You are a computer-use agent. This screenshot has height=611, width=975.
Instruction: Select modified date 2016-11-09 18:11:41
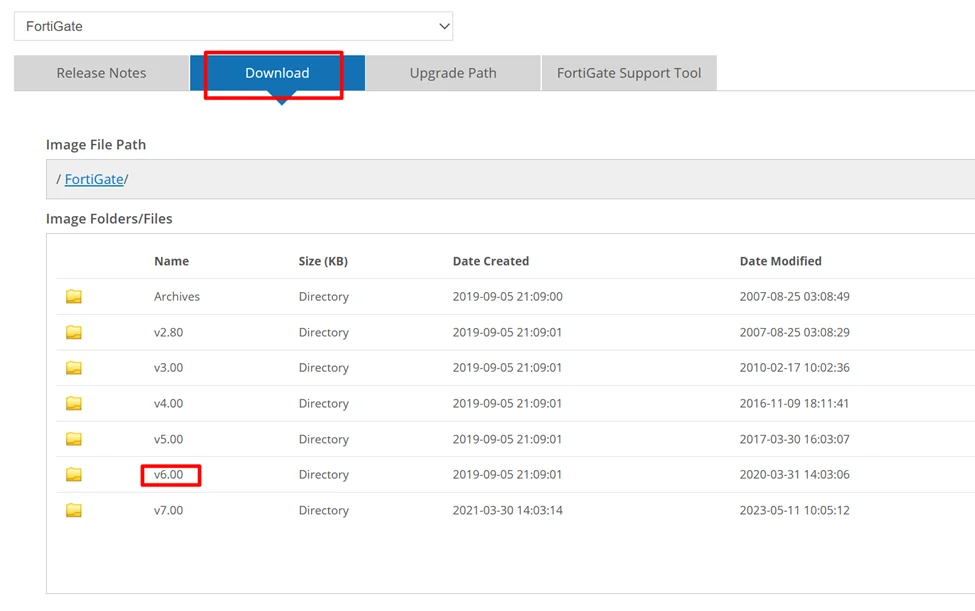794,403
